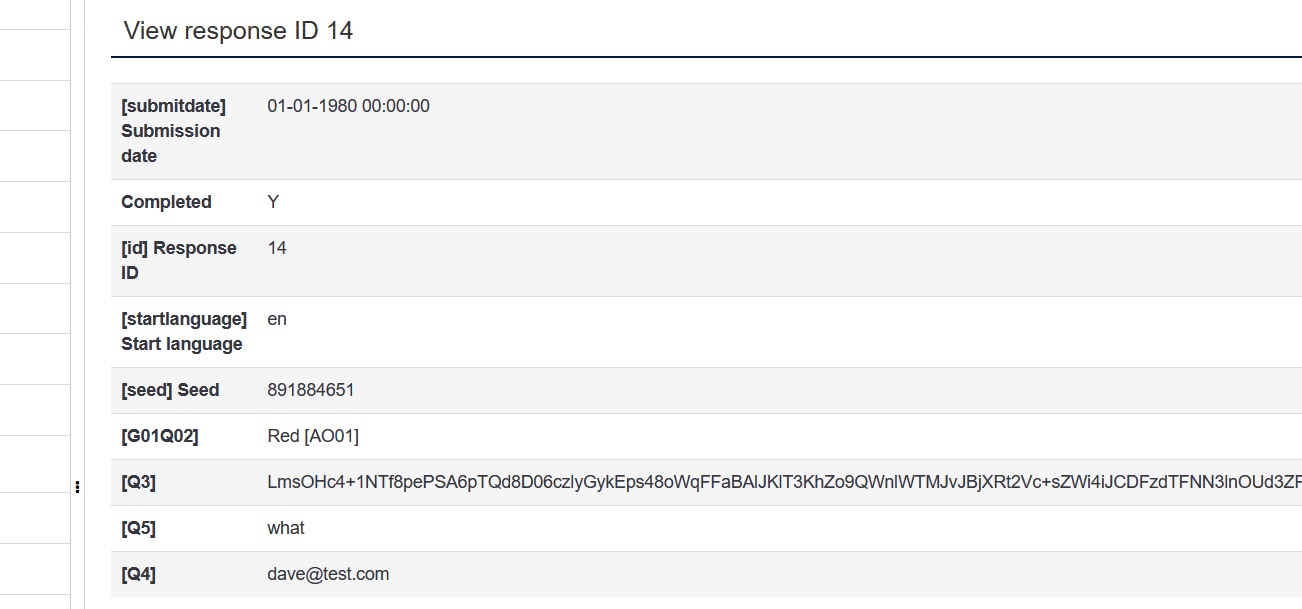
Task: Click the start language value 'en'
Action: [x=277, y=319]
